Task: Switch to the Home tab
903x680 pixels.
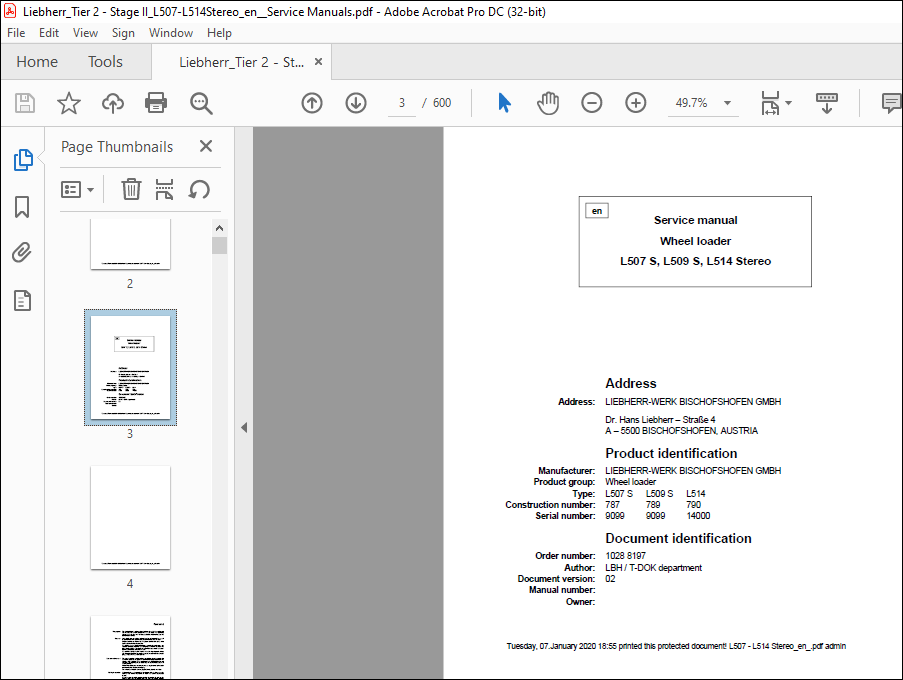Action: pos(37,62)
